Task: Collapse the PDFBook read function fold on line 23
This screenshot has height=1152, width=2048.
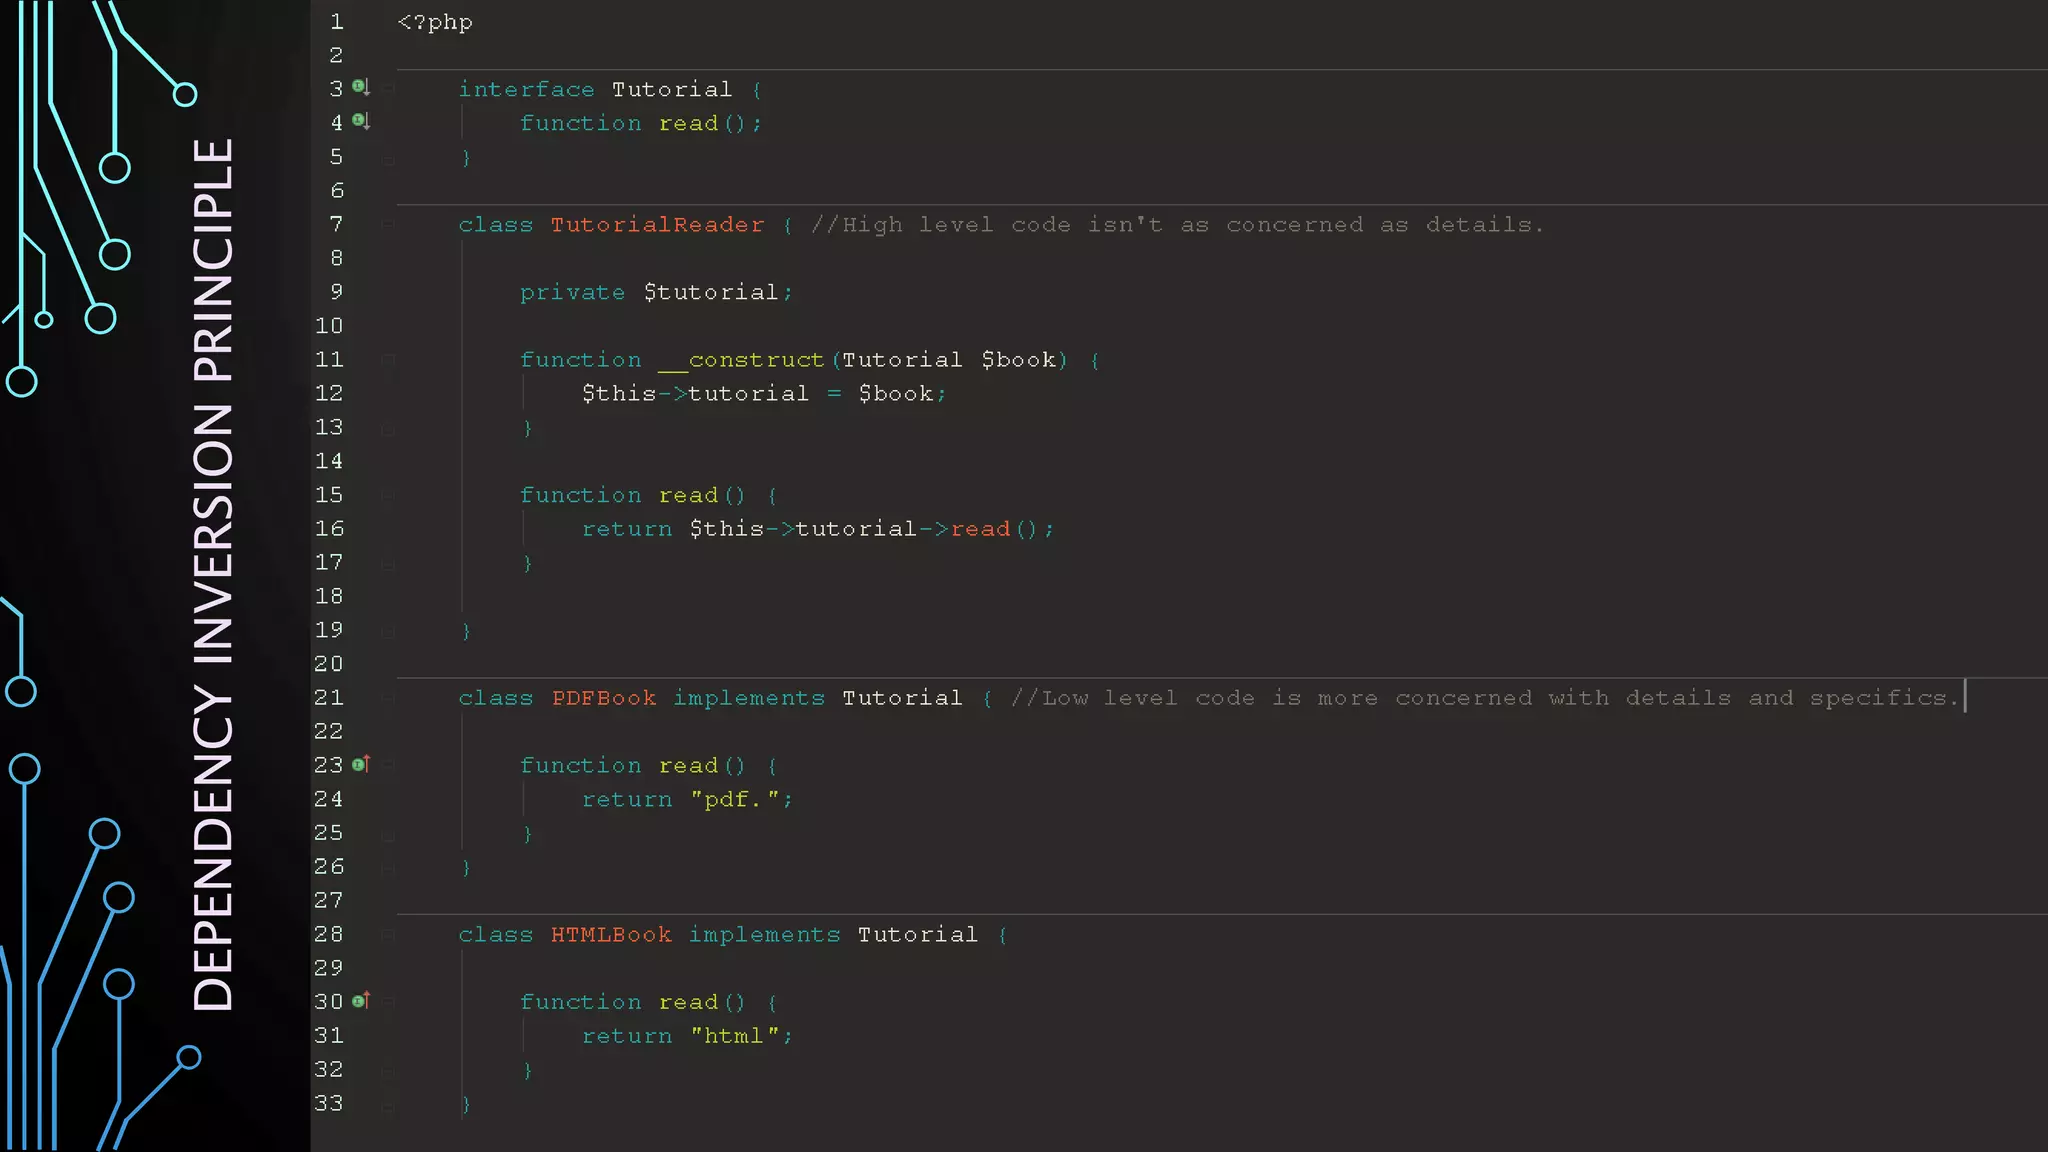Action: (x=388, y=765)
